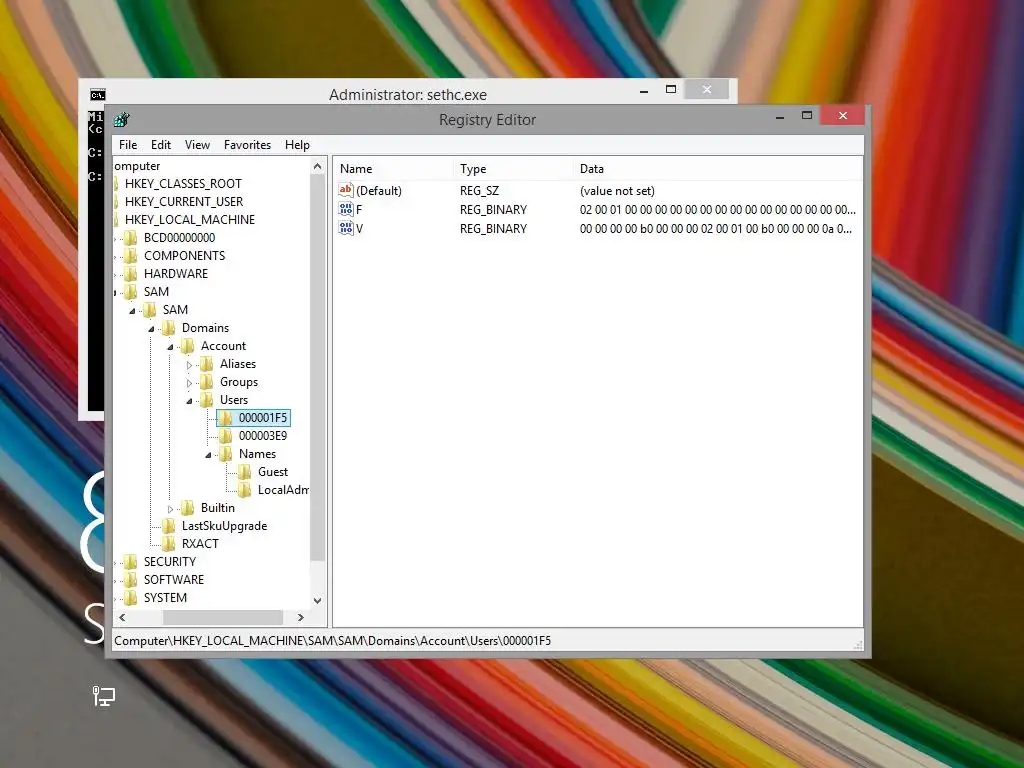Click the tree horizontal scrollbar thumb
The image size is (1024, 768).
[x=223, y=617]
